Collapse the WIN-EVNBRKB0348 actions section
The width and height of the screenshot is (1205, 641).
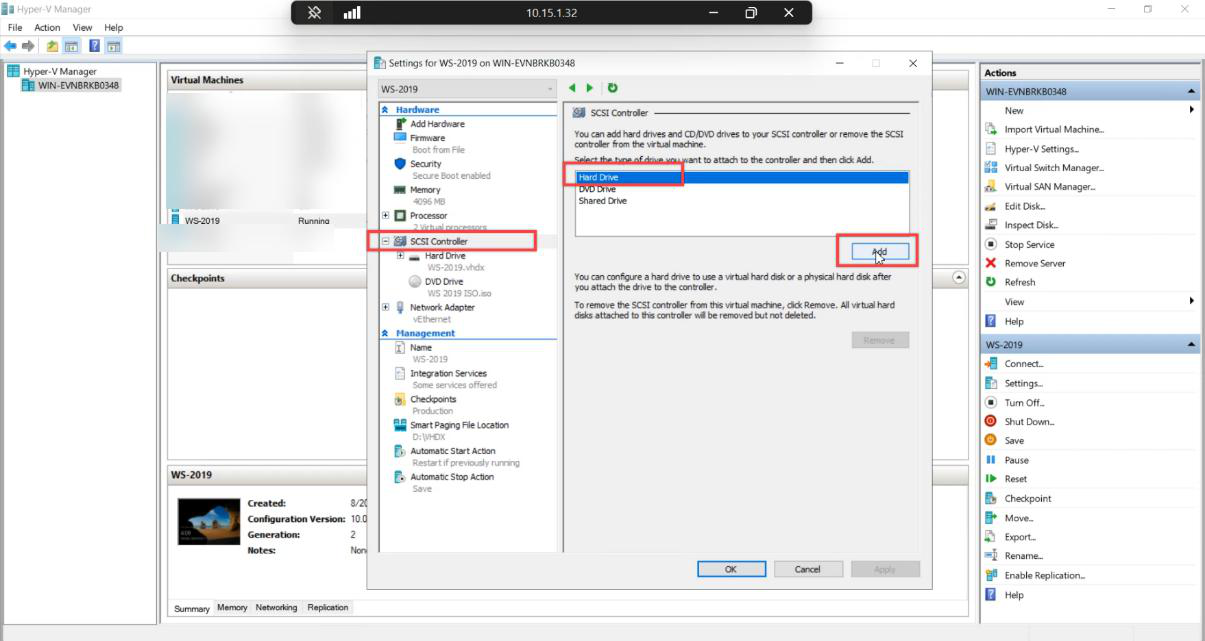[1192, 92]
